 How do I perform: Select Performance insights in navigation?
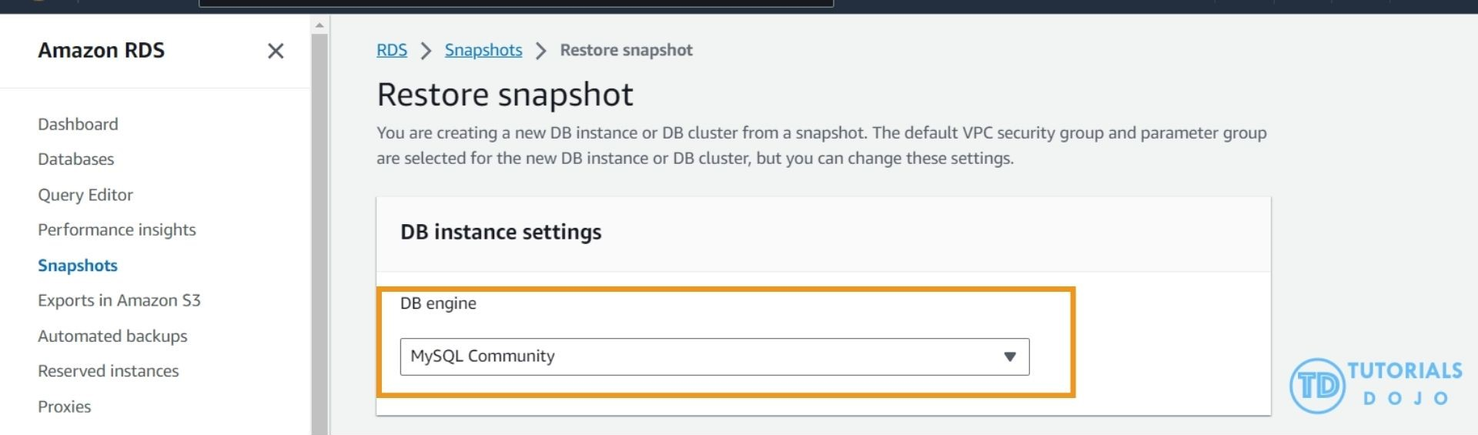117,230
